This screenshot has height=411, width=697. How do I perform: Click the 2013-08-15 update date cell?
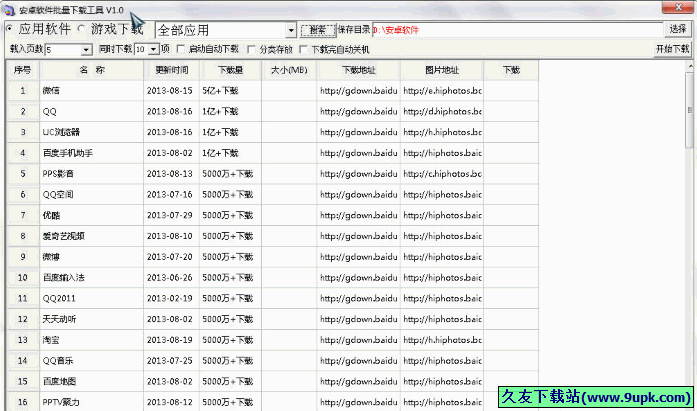pyautogui.click(x=170, y=91)
